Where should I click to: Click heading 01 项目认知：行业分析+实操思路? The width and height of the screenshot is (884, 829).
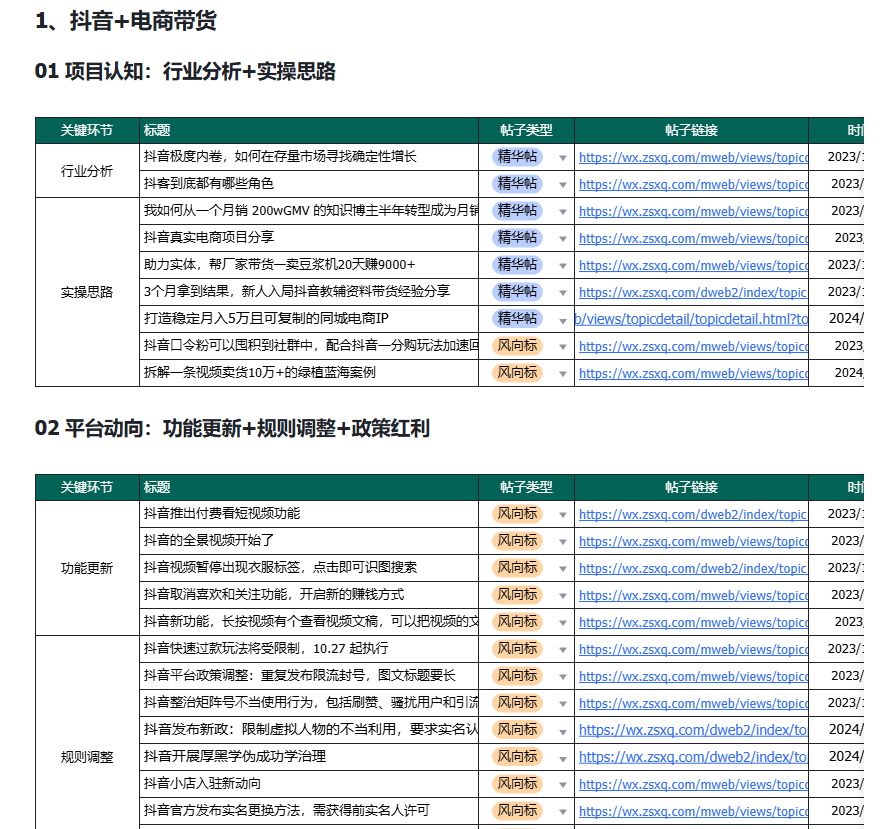coord(185,72)
